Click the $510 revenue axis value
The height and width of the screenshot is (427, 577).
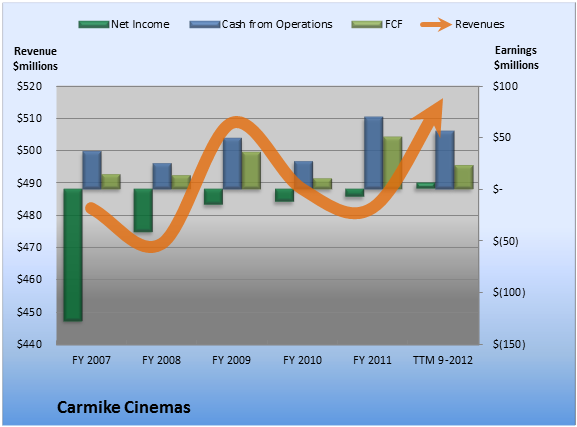point(29,118)
